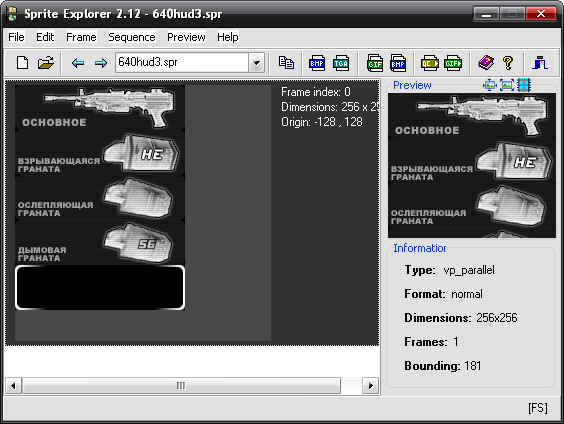Click the horizontal scrollbar right arrow
Image resolution: width=564 pixels, height=424 pixels.
(x=370, y=386)
